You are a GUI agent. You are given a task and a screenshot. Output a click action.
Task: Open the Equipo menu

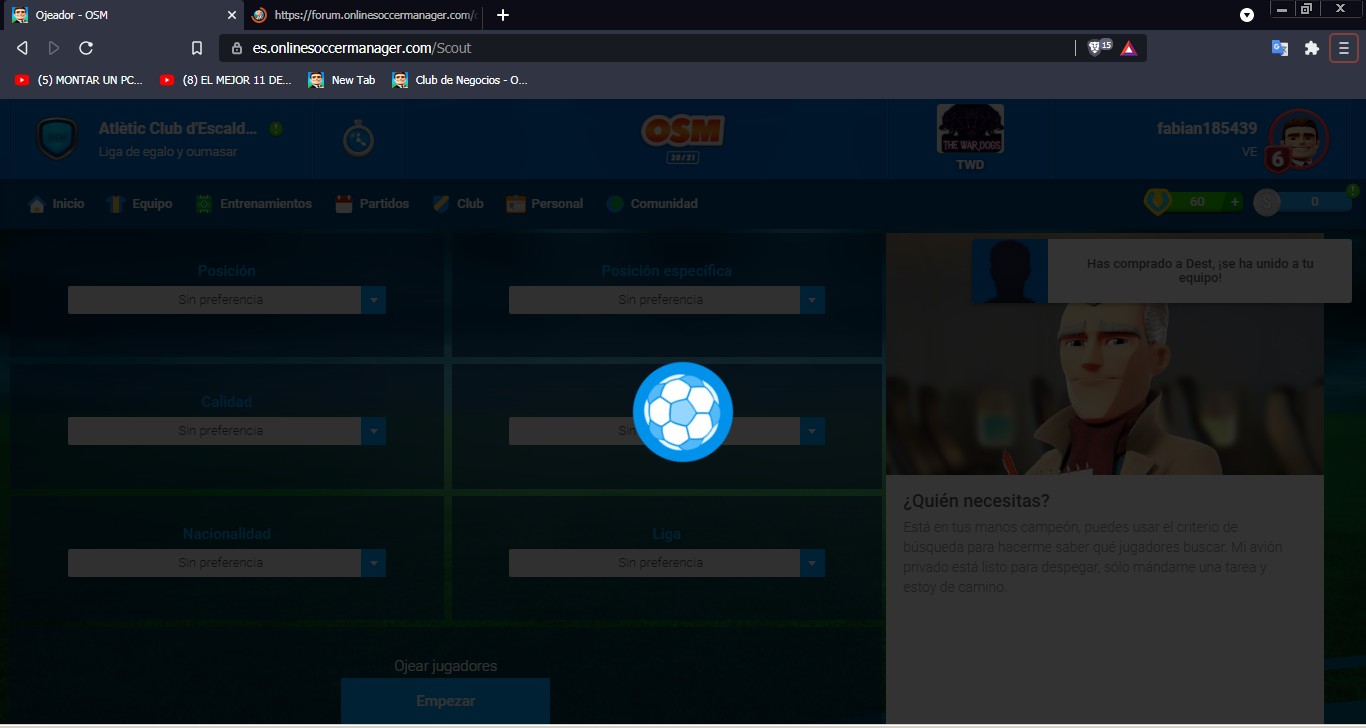(140, 204)
